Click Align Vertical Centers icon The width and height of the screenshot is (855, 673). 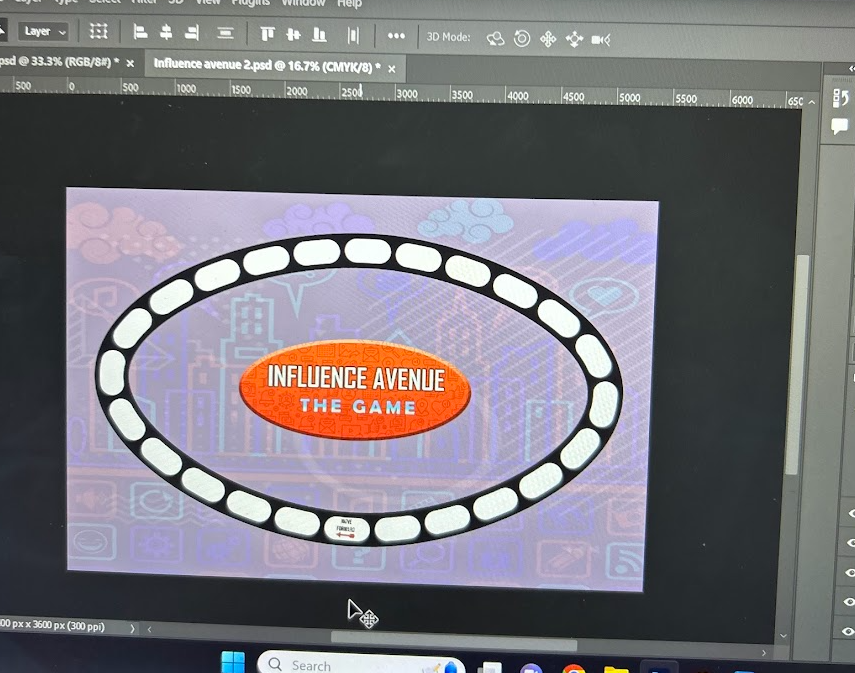(x=293, y=35)
